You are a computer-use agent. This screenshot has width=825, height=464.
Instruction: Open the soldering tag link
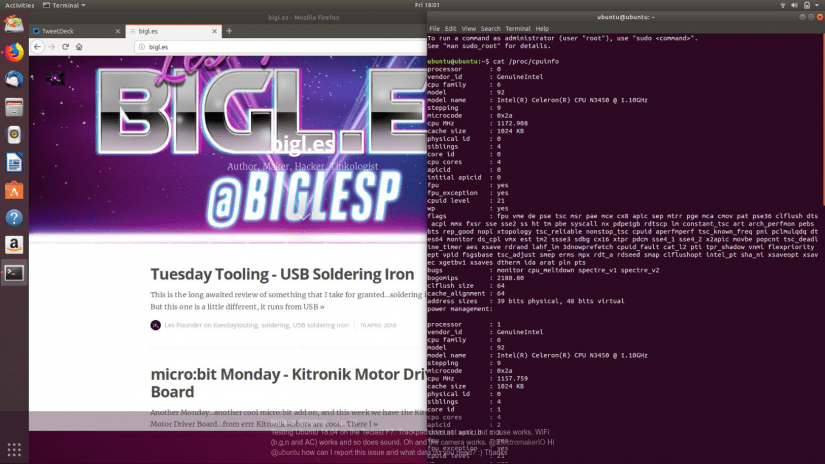point(275,325)
